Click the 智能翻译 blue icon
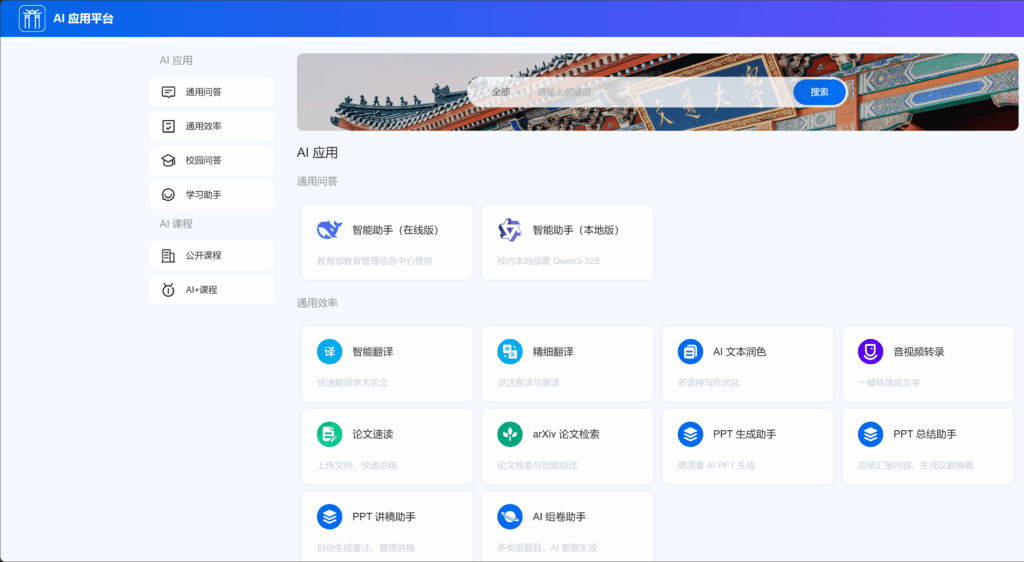The width and height of the screenshot is (1024, 562). click(329, 352)
